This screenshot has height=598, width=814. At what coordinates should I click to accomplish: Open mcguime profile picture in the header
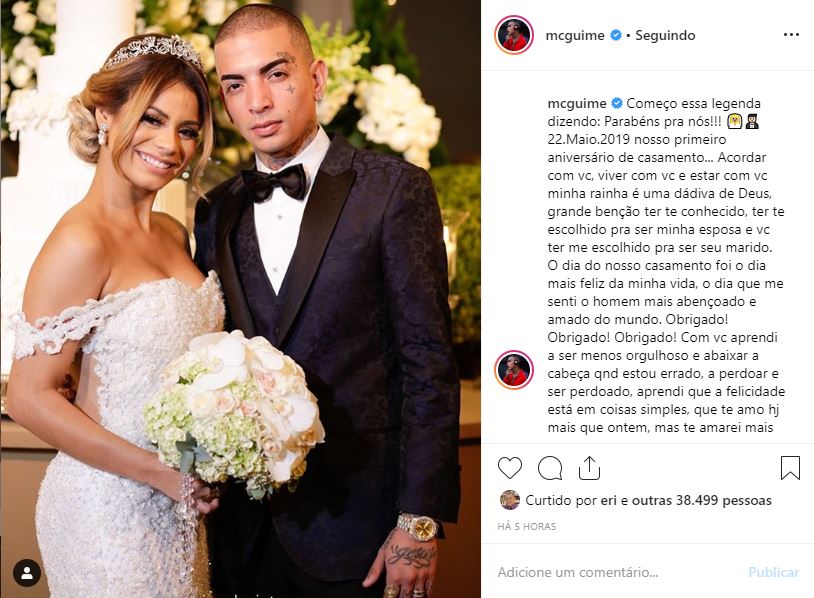(514, 35)
